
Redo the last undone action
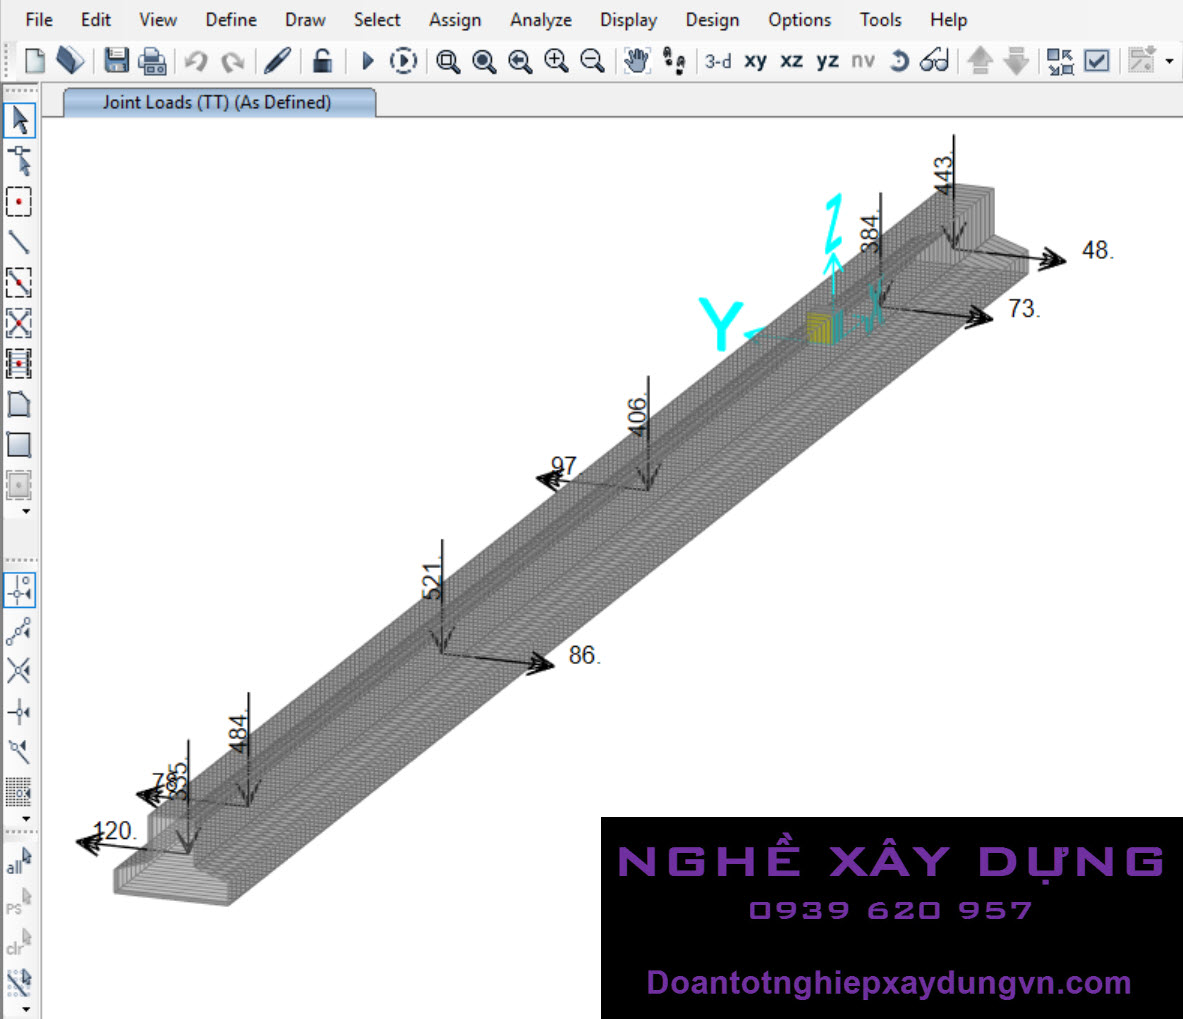click(x=232, y=61)
